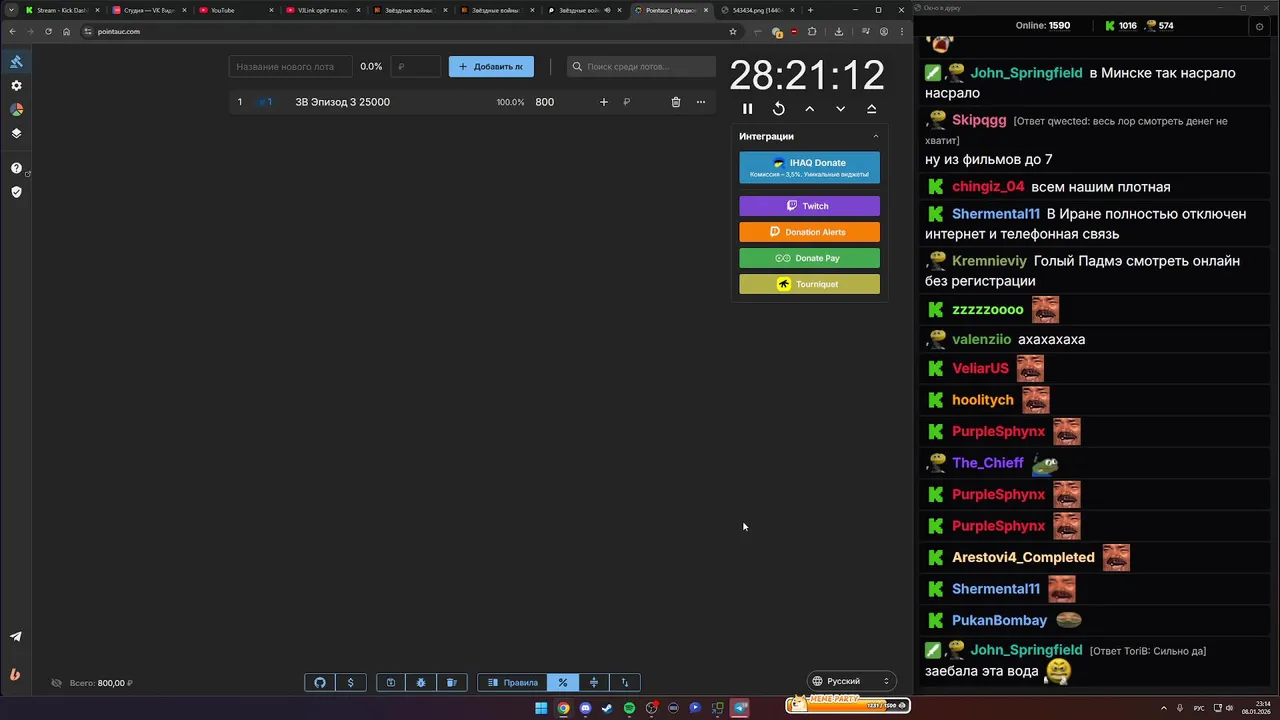The image size is (1280, 720).
Task: Open the layers icon in left sidebar
Action: pyautogui.click(x=16, y=133)
